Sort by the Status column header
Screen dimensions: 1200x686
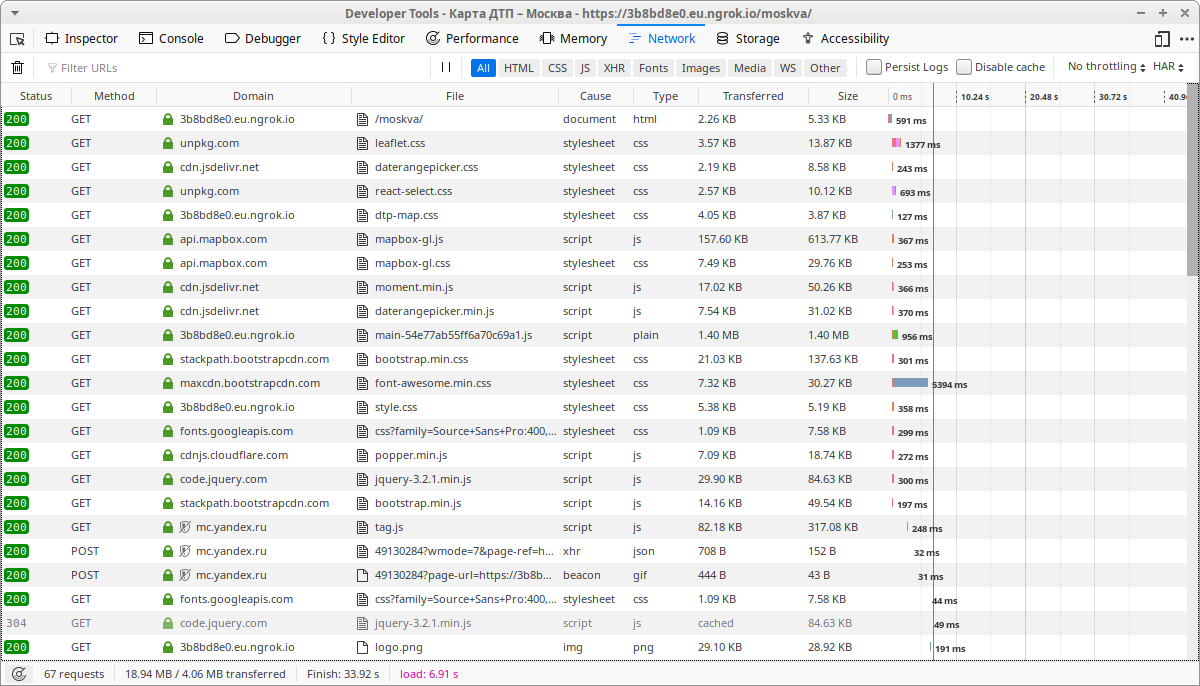(36, 96)
